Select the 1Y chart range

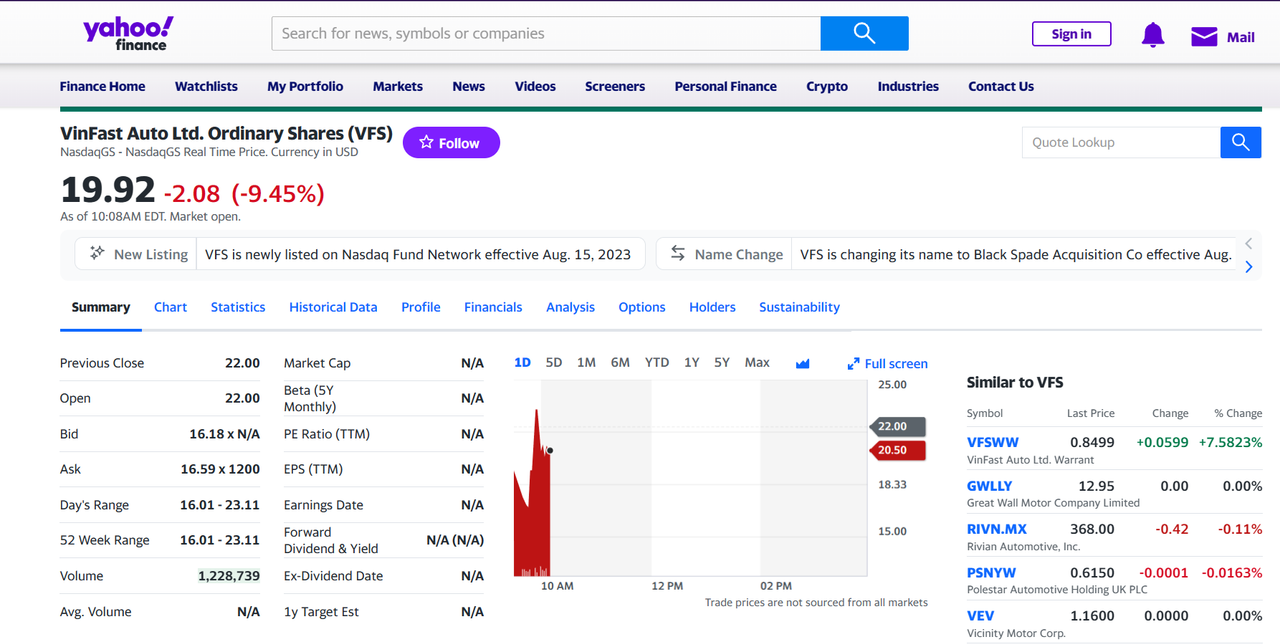coord(691,362)
